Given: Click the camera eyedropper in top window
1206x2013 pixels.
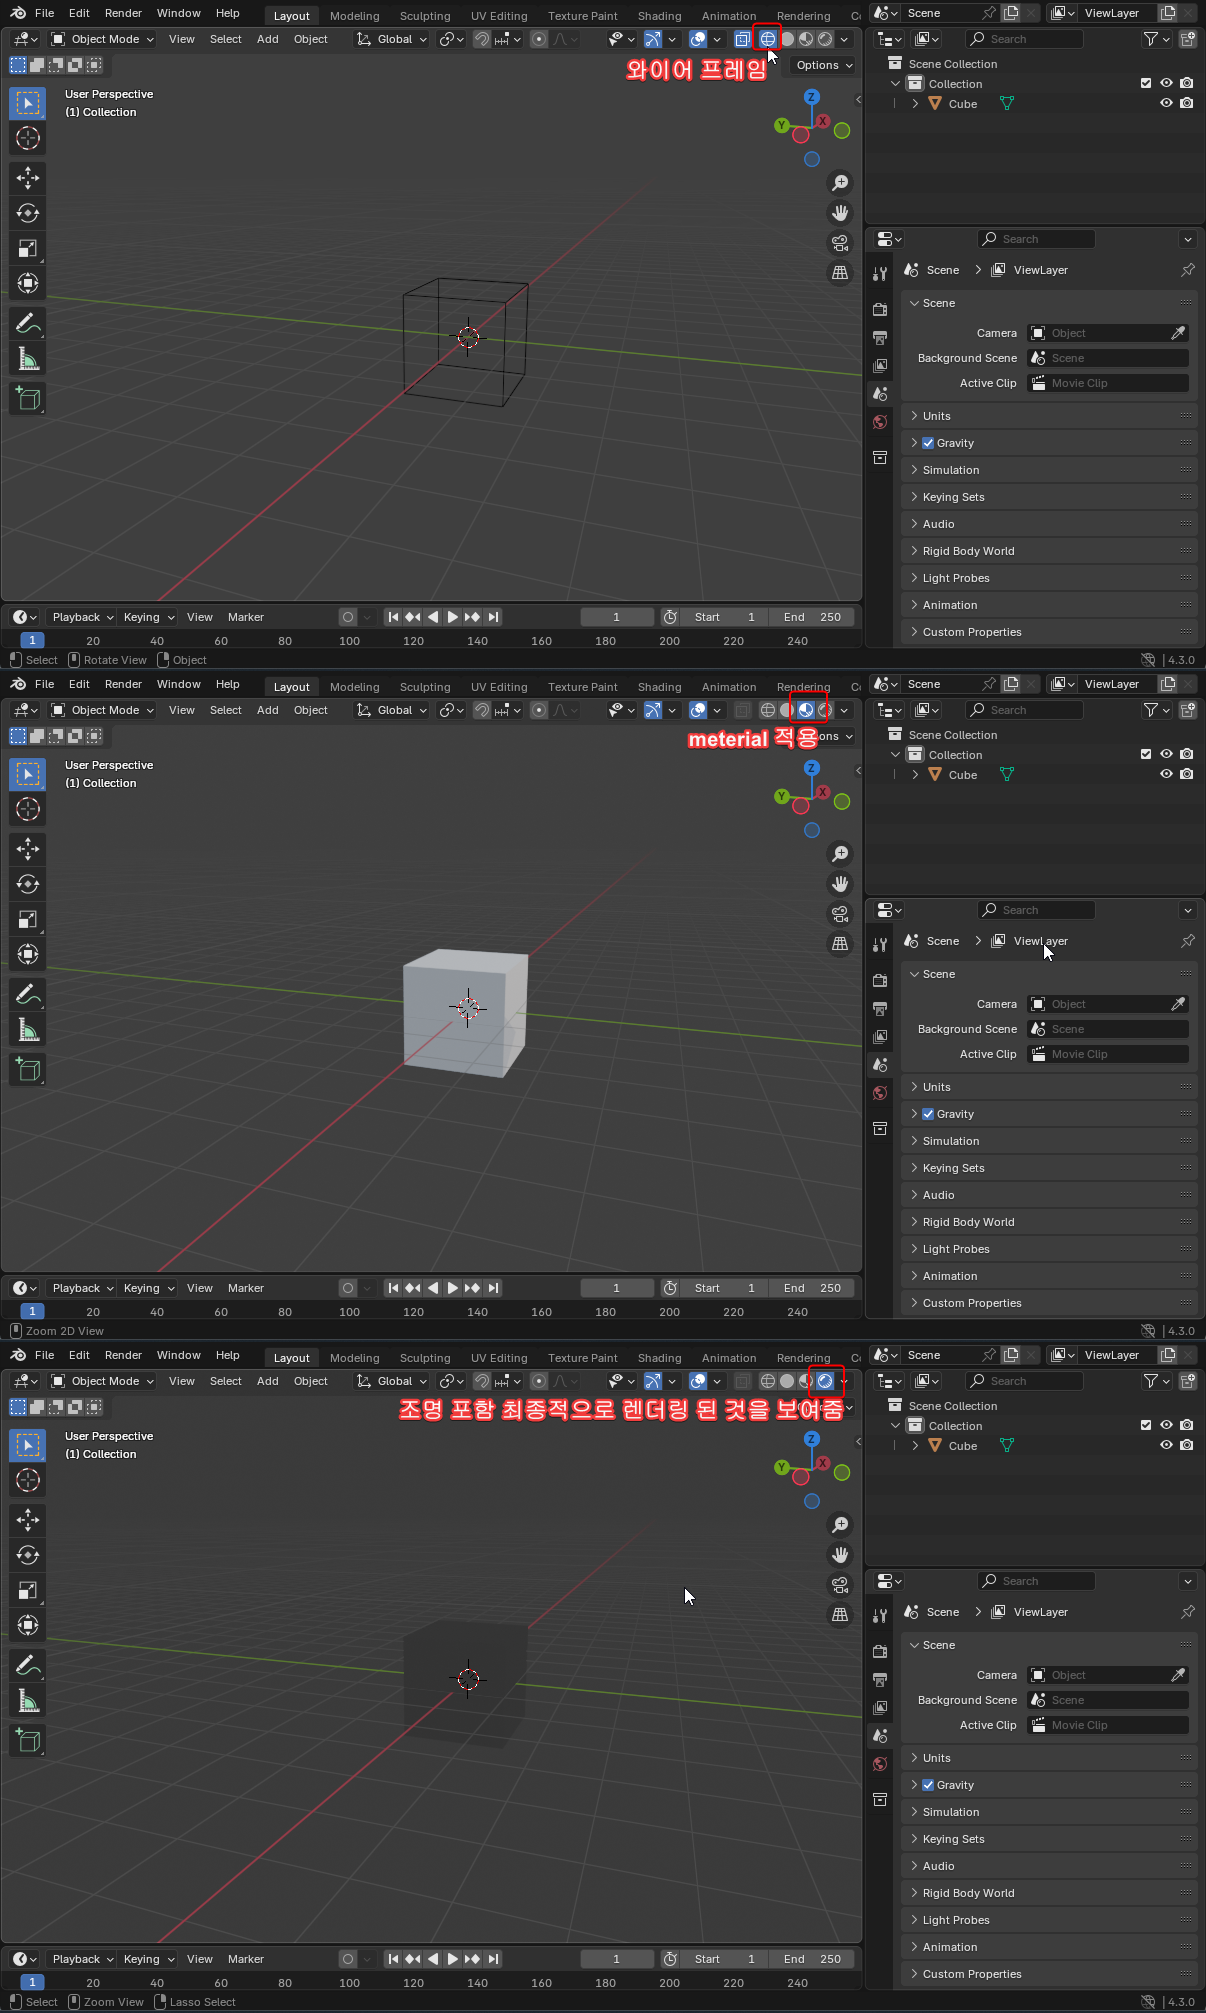Looking at the screenshot, I should 1178,333.
